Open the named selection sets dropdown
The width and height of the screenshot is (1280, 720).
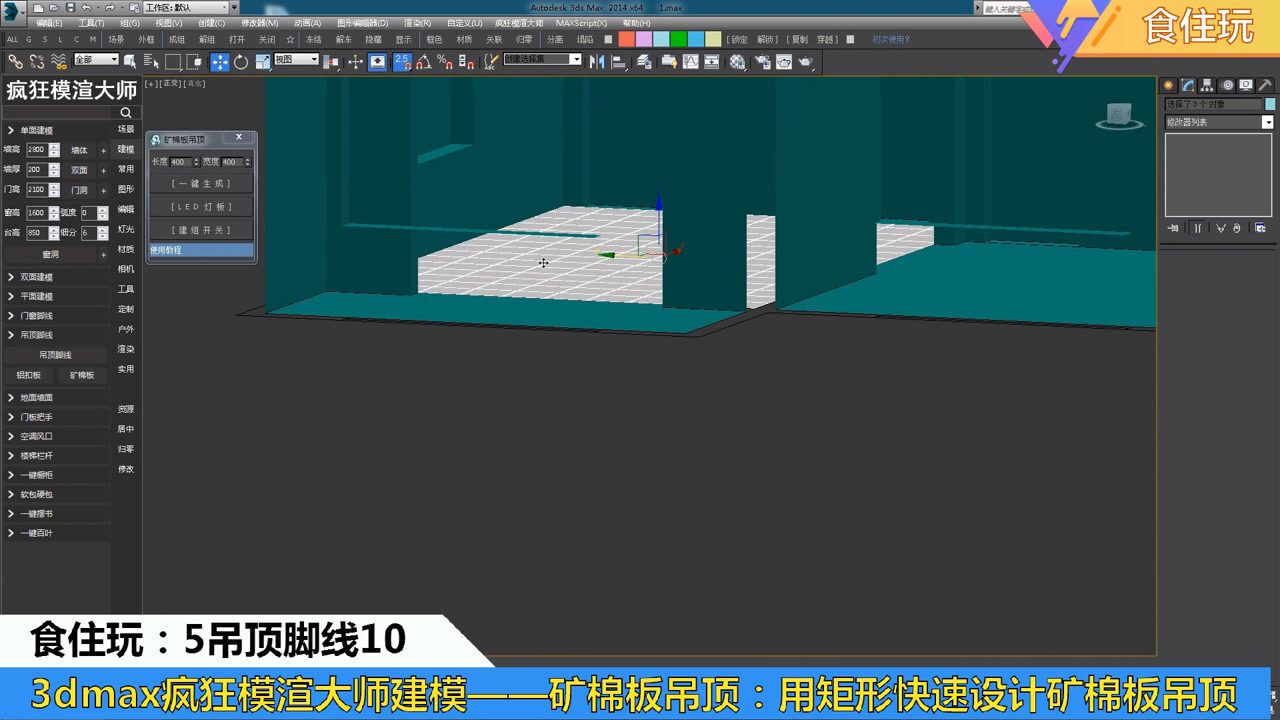coord(542,60)
